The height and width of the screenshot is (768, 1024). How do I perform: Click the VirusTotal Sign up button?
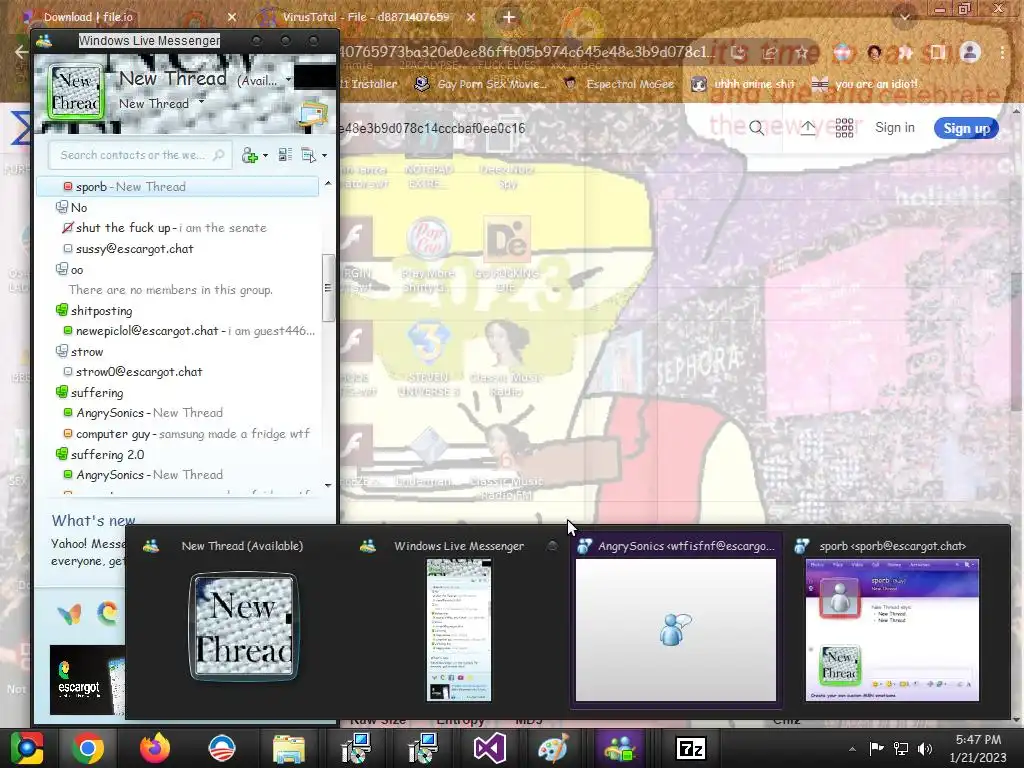tap(967, 129)
